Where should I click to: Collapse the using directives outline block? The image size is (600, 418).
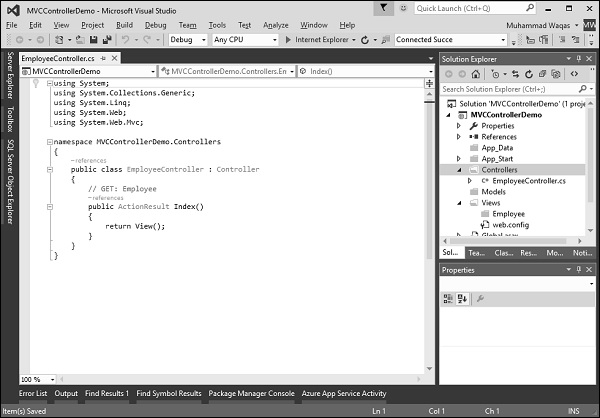[47, 84]
